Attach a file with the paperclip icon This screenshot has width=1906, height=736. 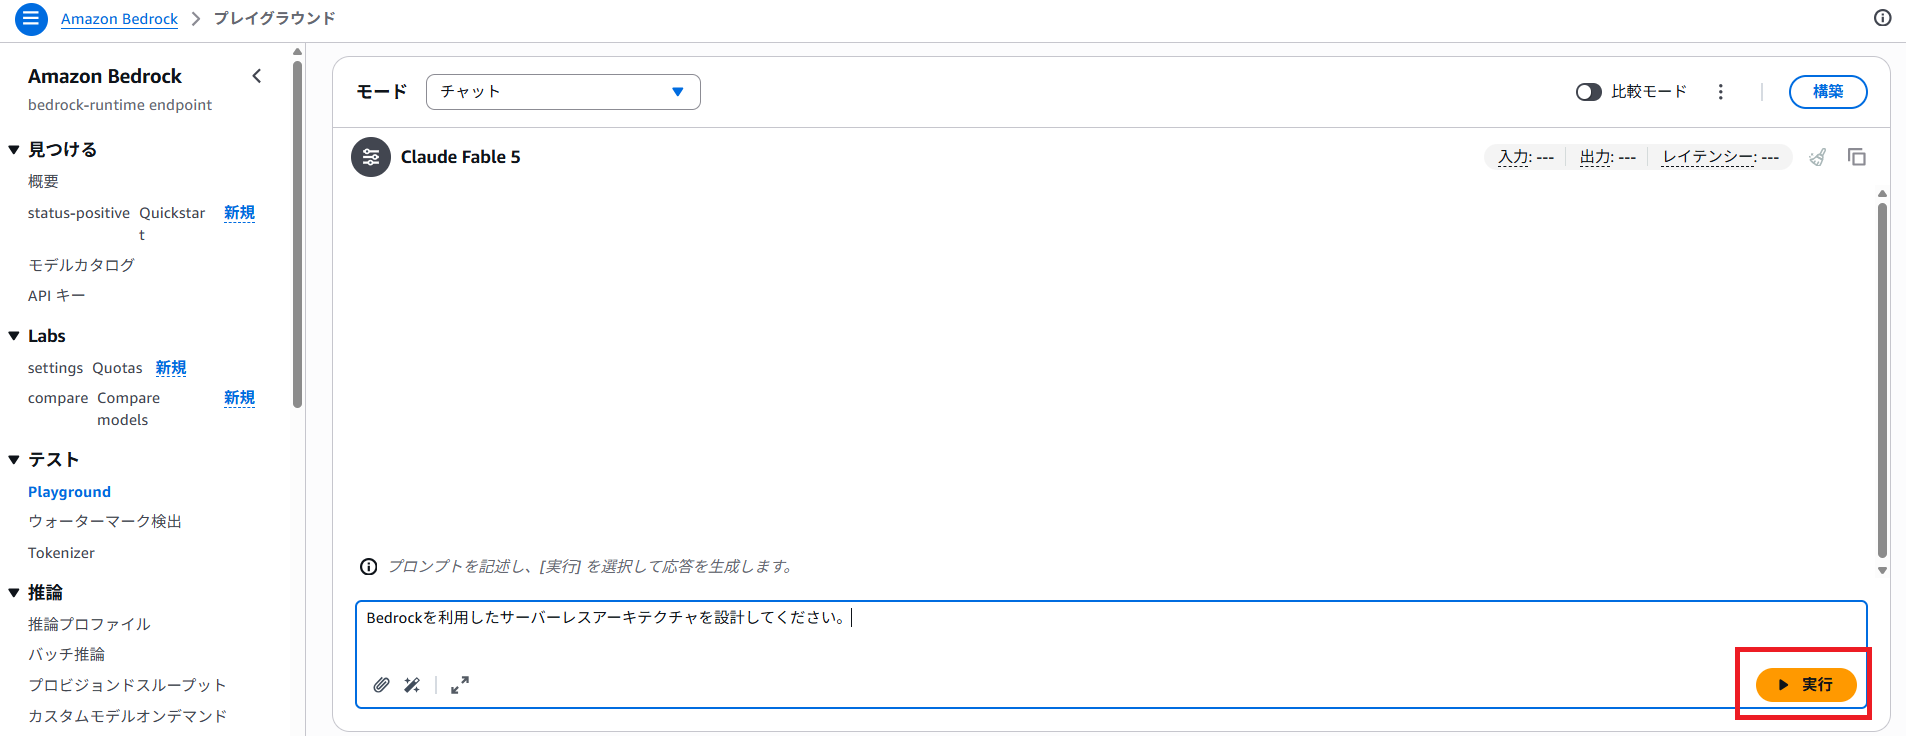coord(382,685)
